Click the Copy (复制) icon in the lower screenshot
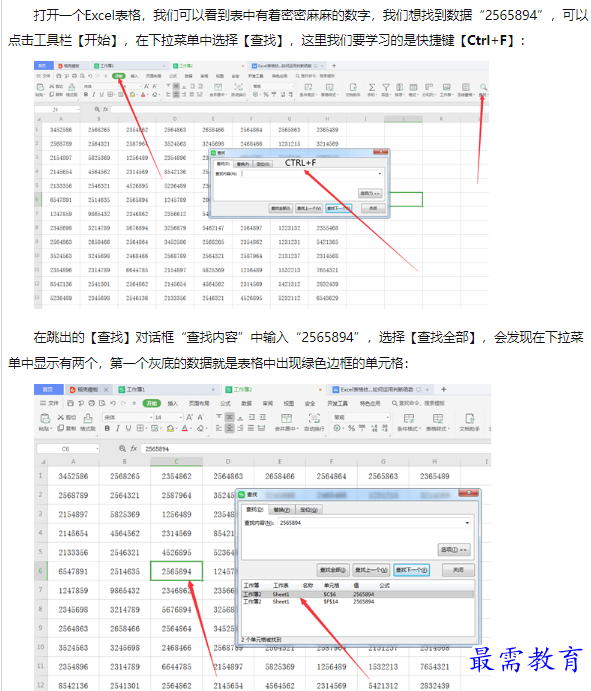This screenshot has width=591, height=691. pyautogui.click(x=61, y=428)
